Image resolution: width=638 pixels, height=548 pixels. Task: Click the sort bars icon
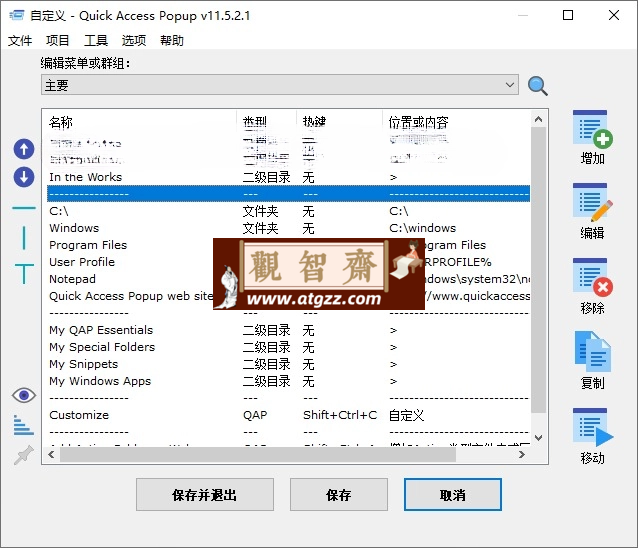(x=24, y=425)
